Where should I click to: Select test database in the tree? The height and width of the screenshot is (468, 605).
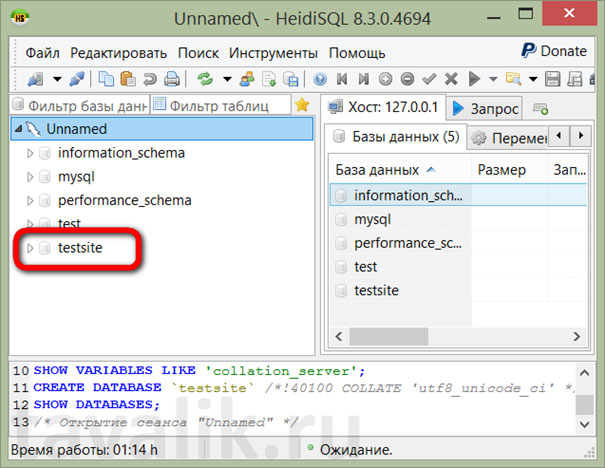pos(69,224)
